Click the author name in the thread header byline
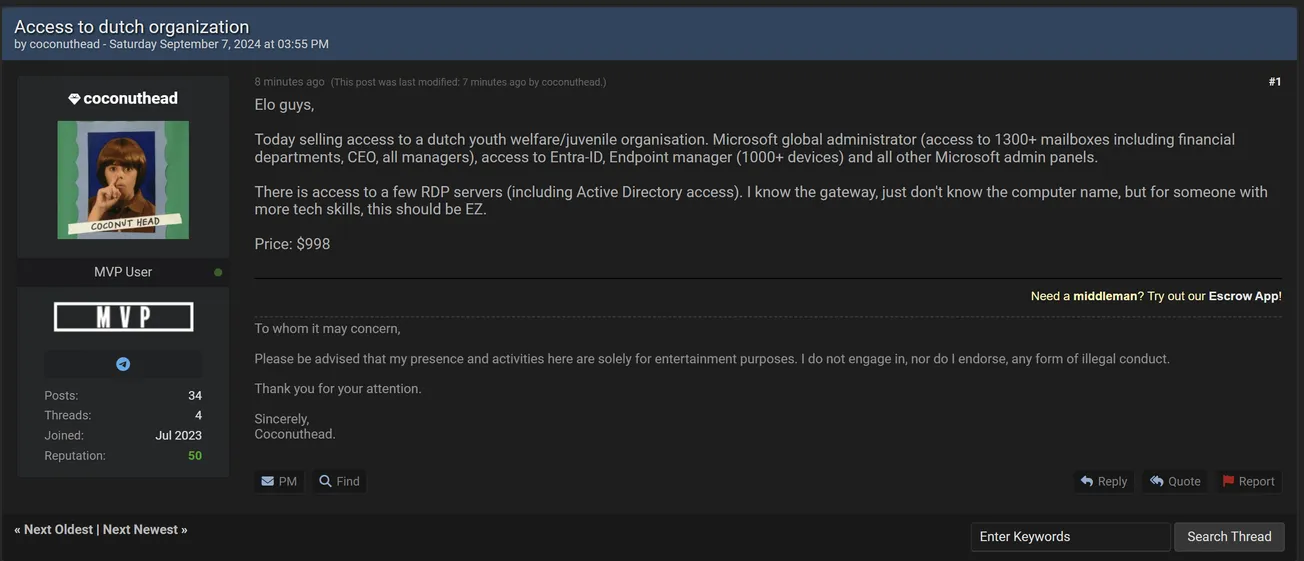This screenshot has width=1304, height=561. [64, 44]
